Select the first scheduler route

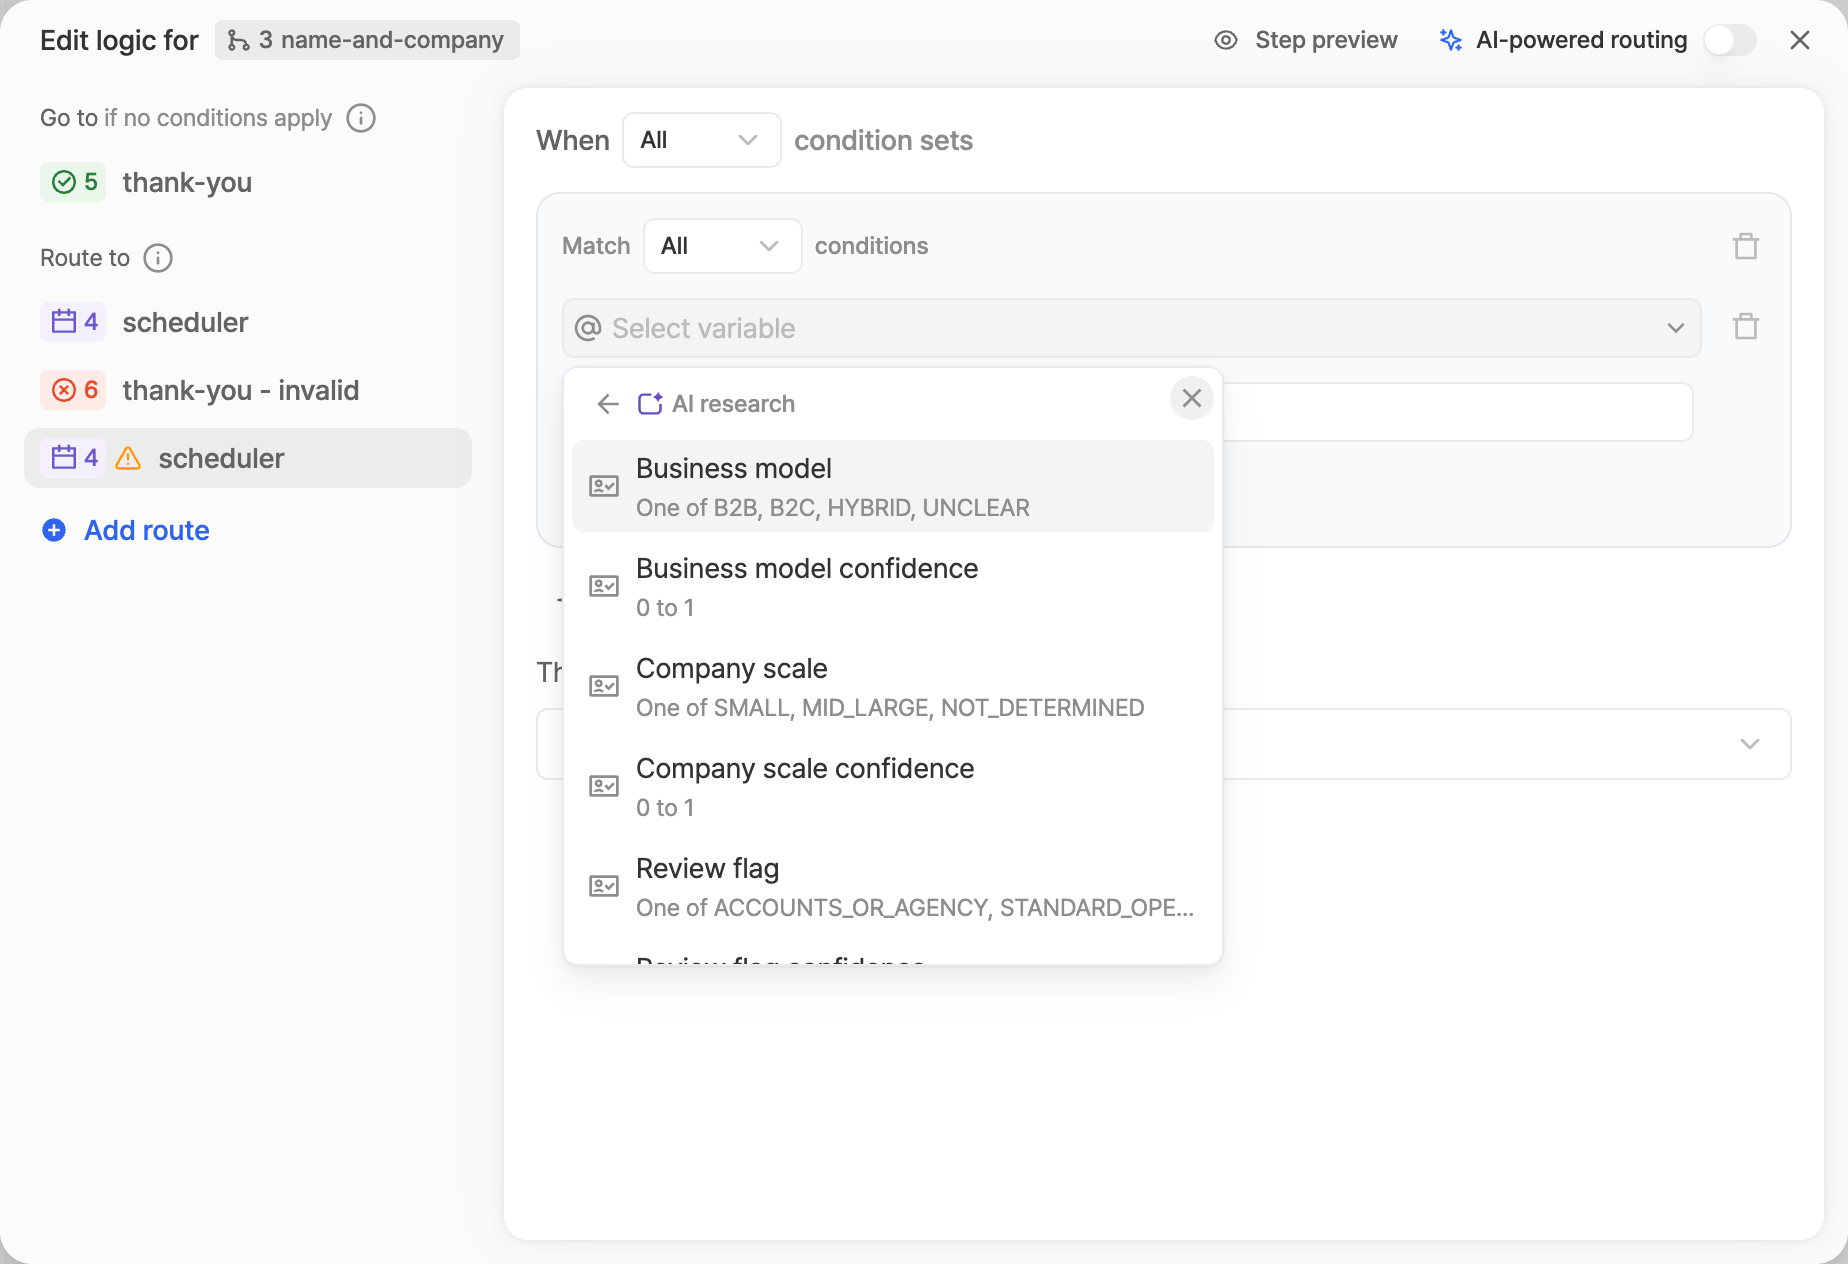[248, 322]
